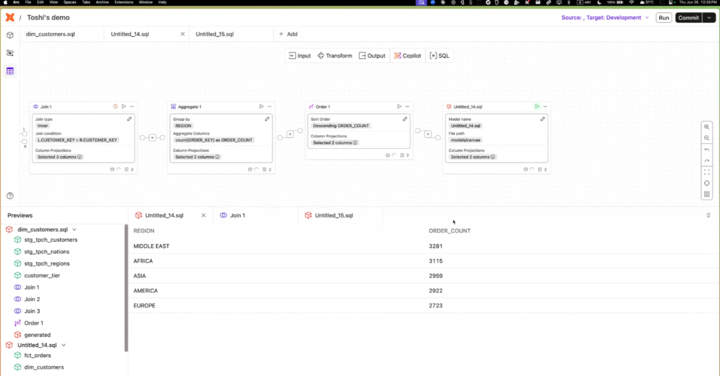720x376 pixels.
Task: Click the Previews panel vertical scrollbar
Action: (x=126, y=288)
